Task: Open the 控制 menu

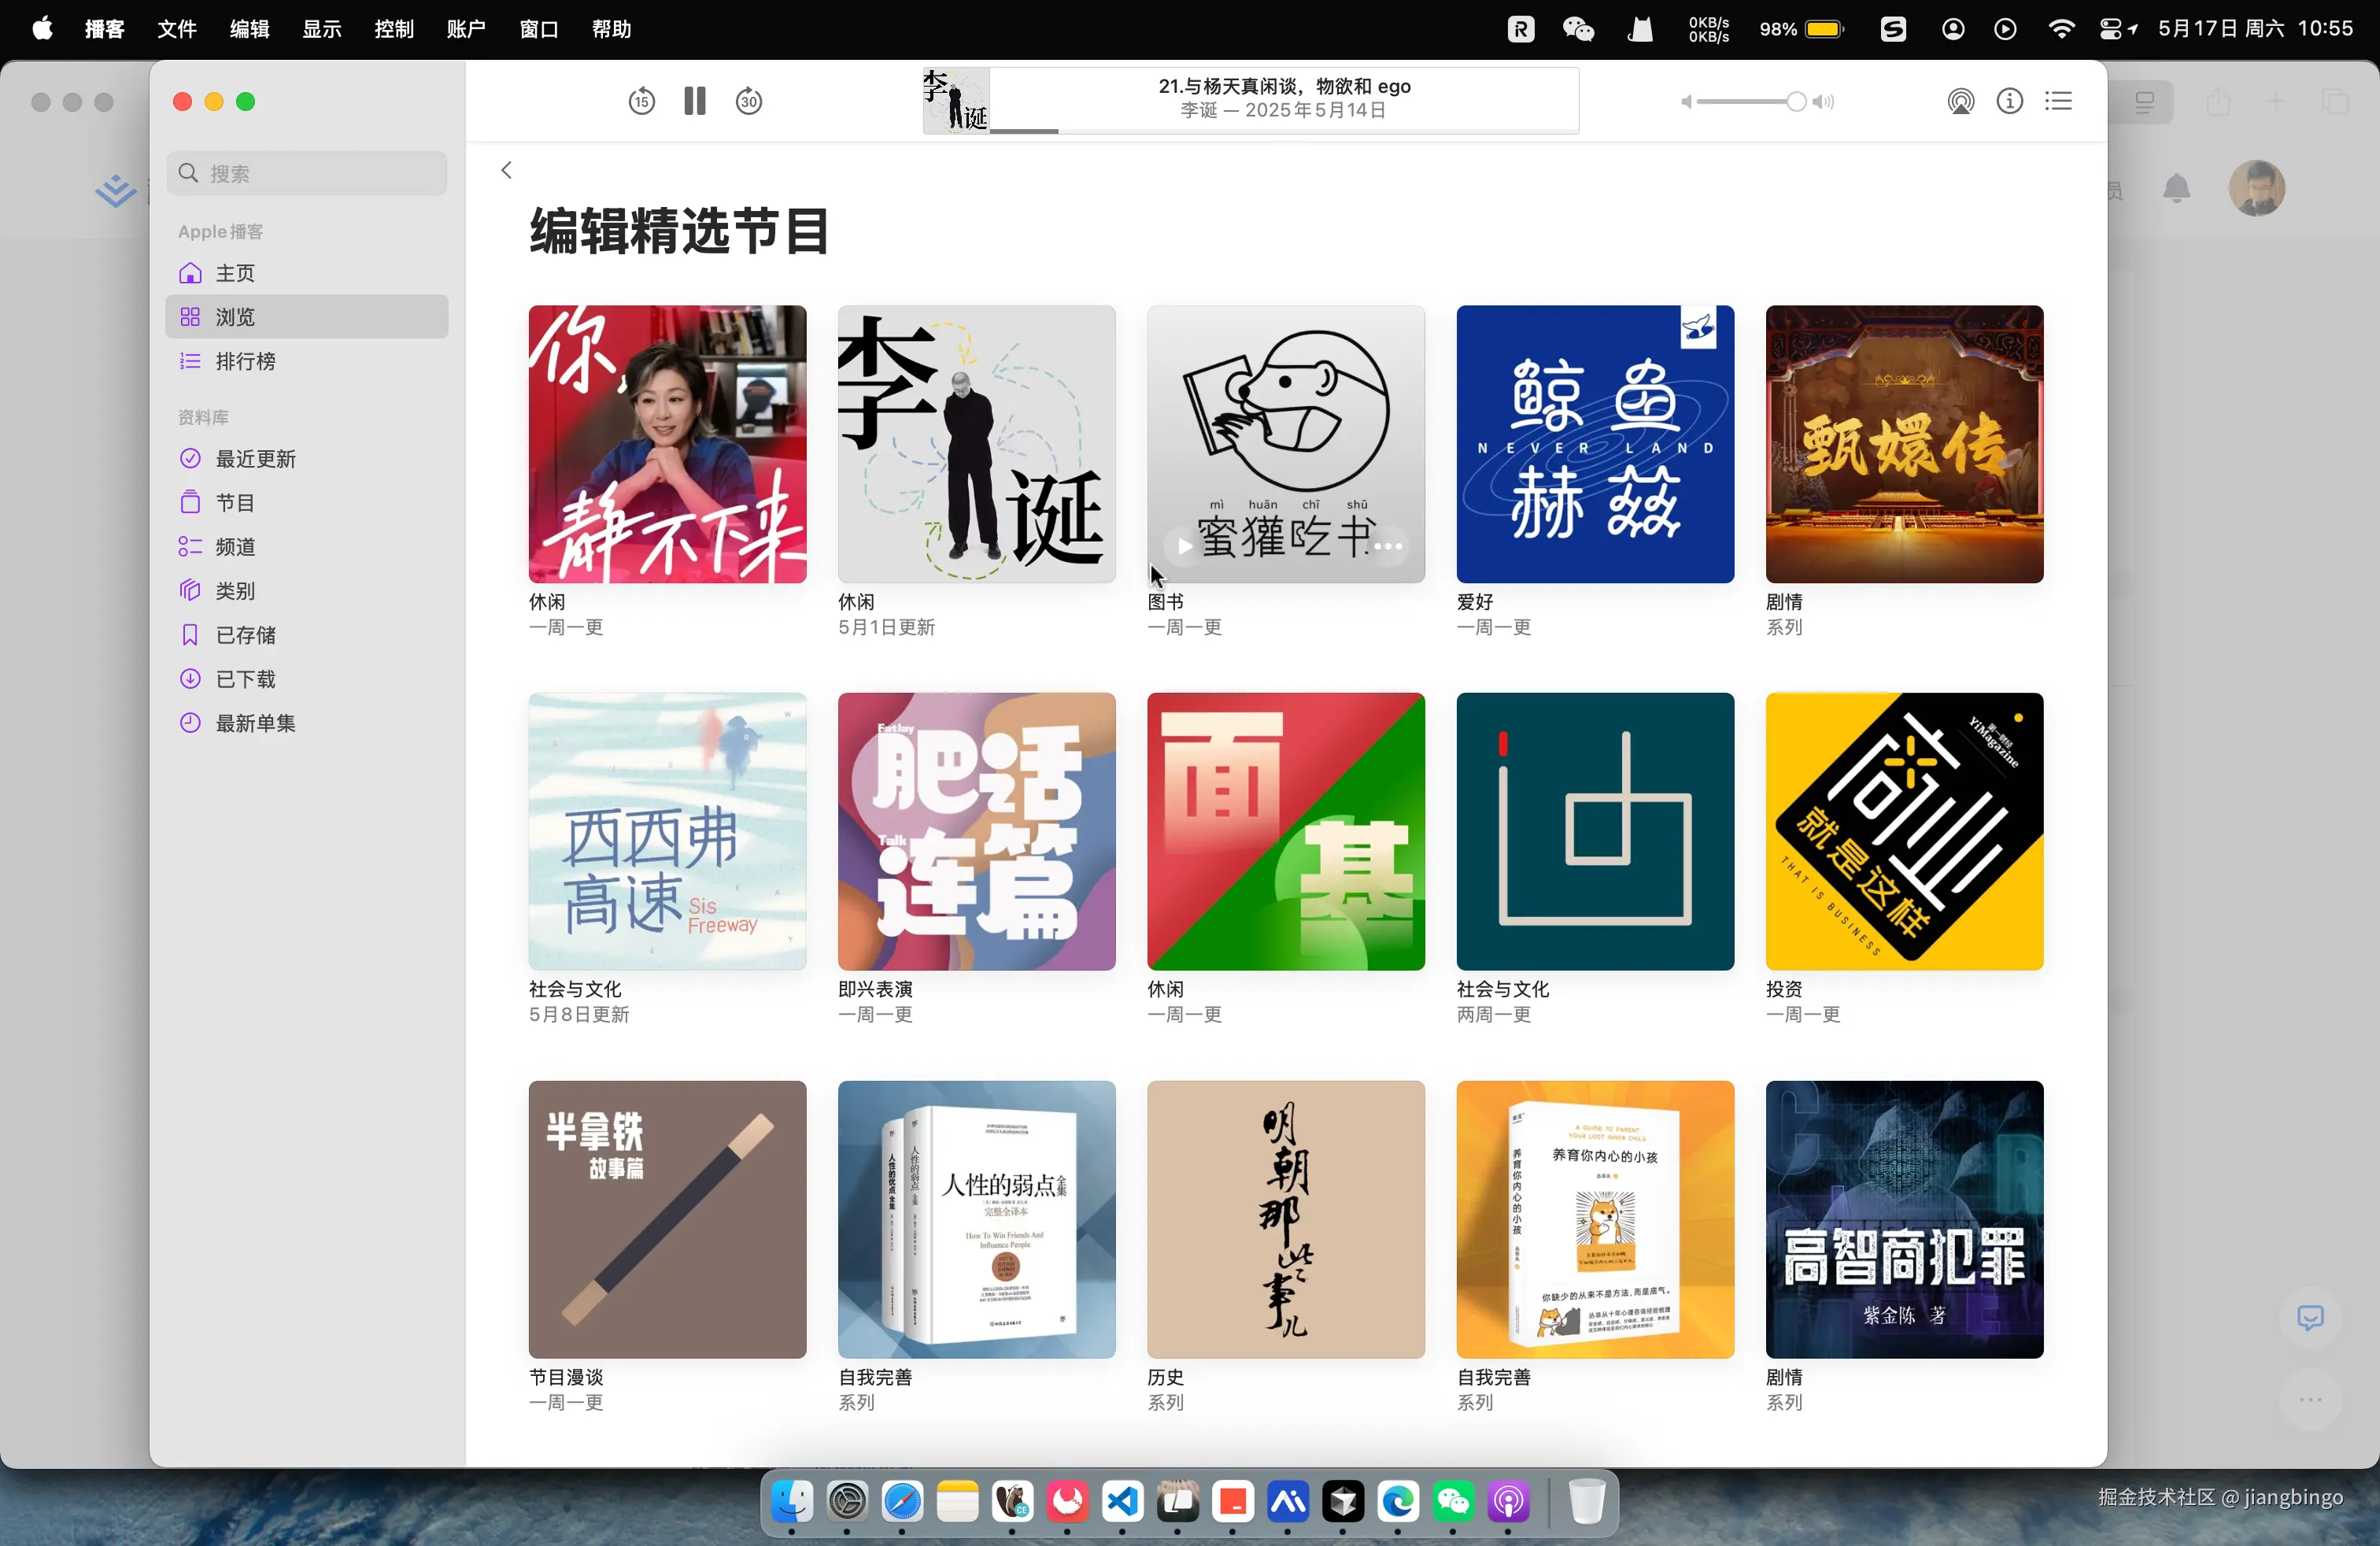Action: click(x=393, y=29)
